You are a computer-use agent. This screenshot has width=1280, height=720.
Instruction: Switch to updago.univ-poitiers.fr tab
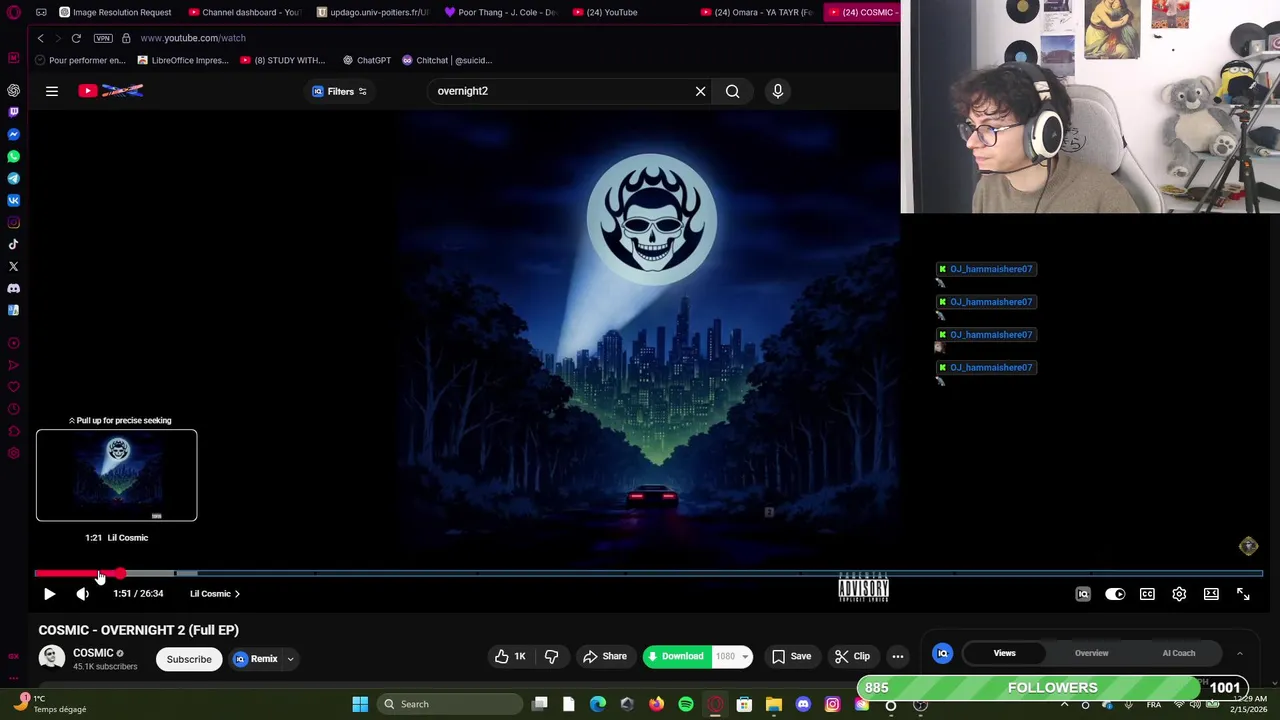pyautogui.click(x=372, y=12)
